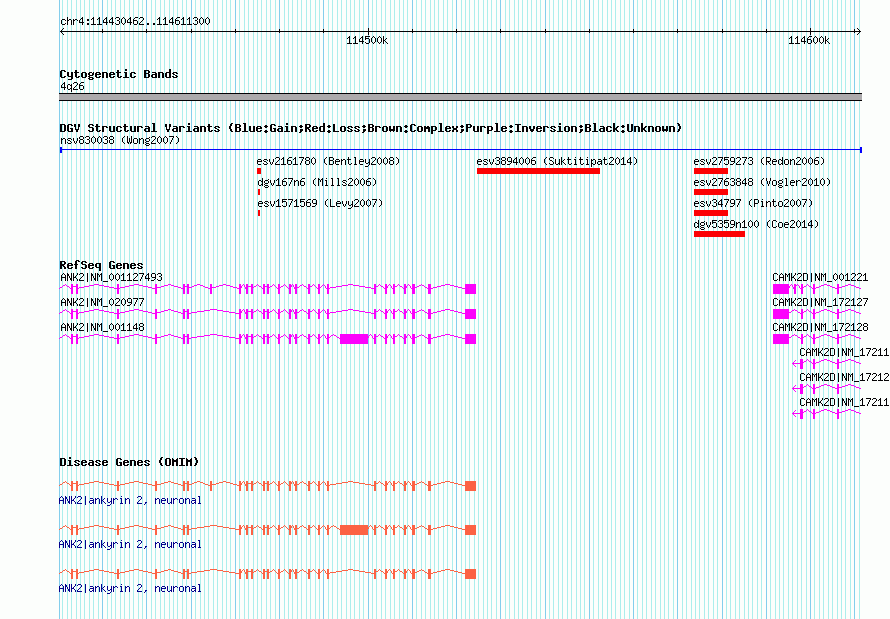Click the red loss bar under esv2763848

click(x=711, y=192)
